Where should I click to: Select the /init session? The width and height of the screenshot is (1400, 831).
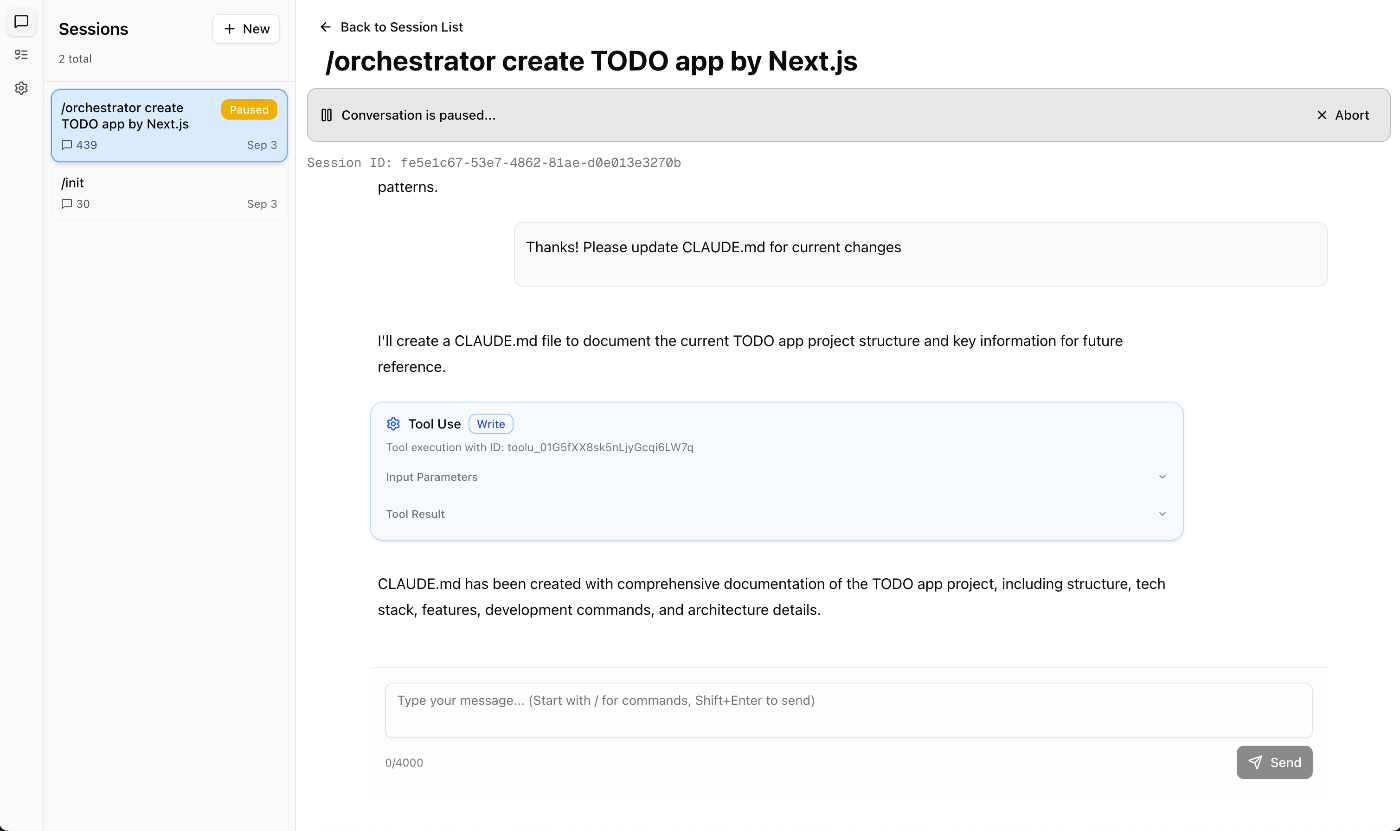pos(169,193)
